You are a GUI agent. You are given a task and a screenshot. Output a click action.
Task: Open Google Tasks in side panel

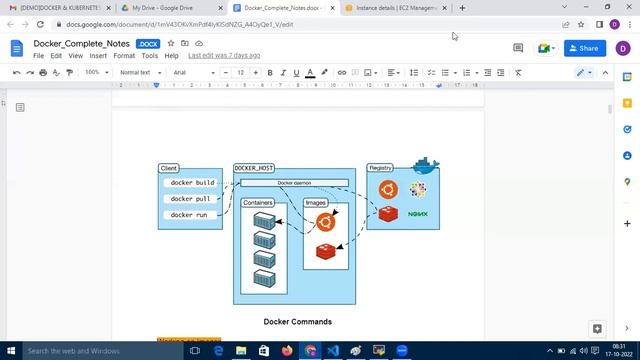point(627,129)
